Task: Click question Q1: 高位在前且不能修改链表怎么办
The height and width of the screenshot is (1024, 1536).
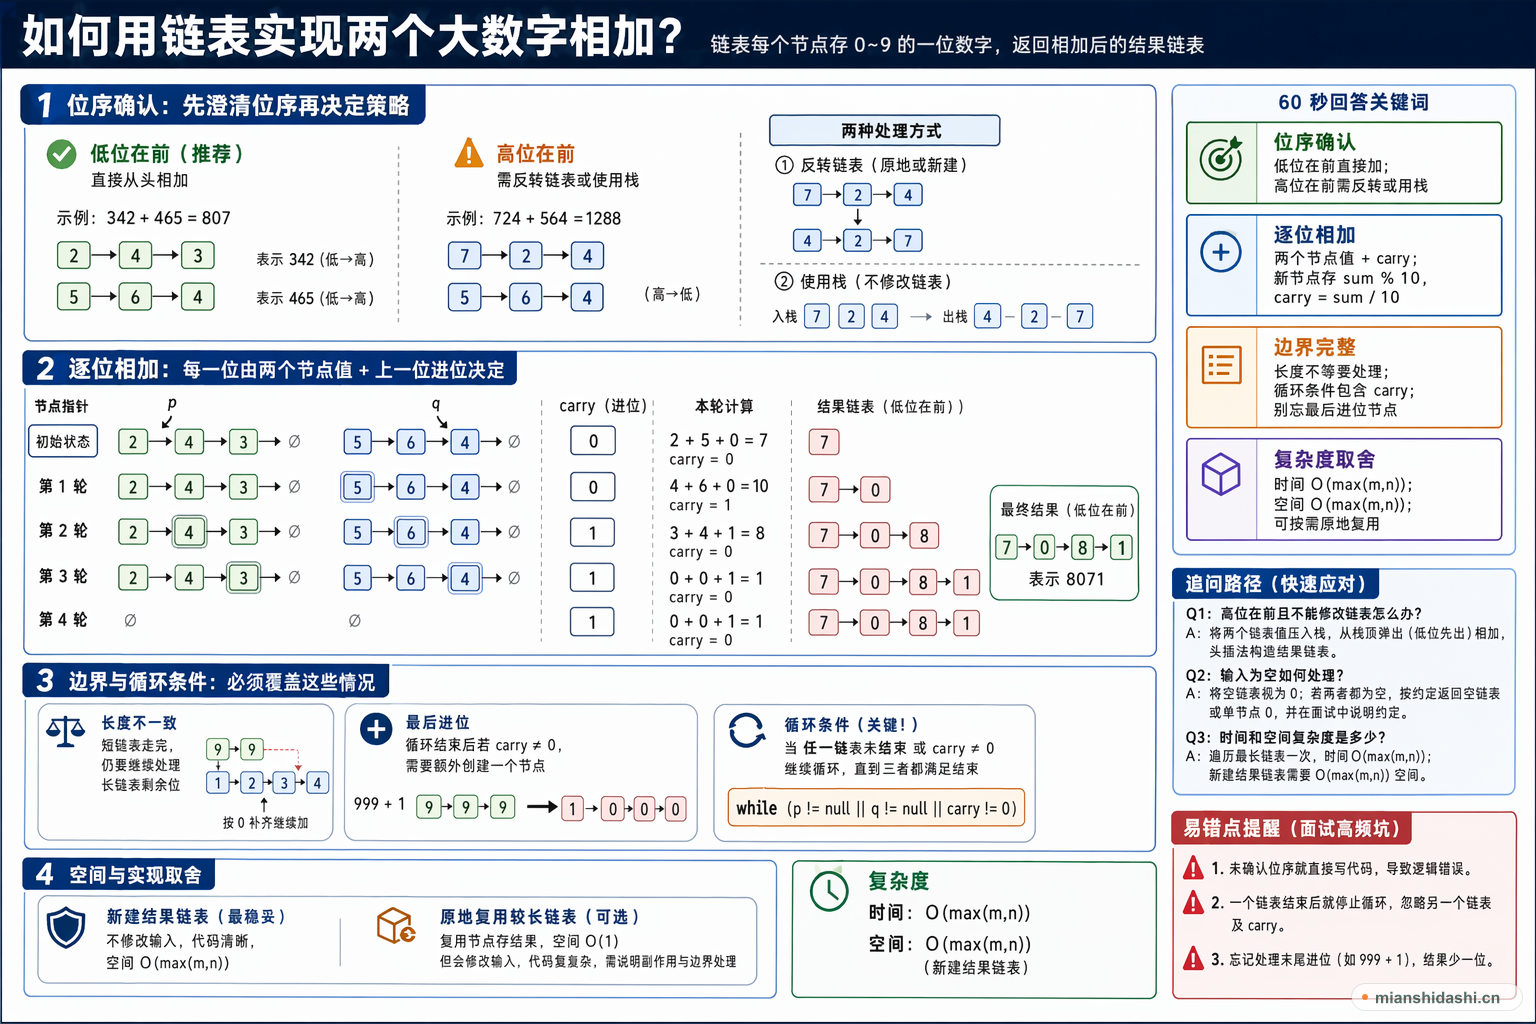Action: click(x=1304, y=614)
